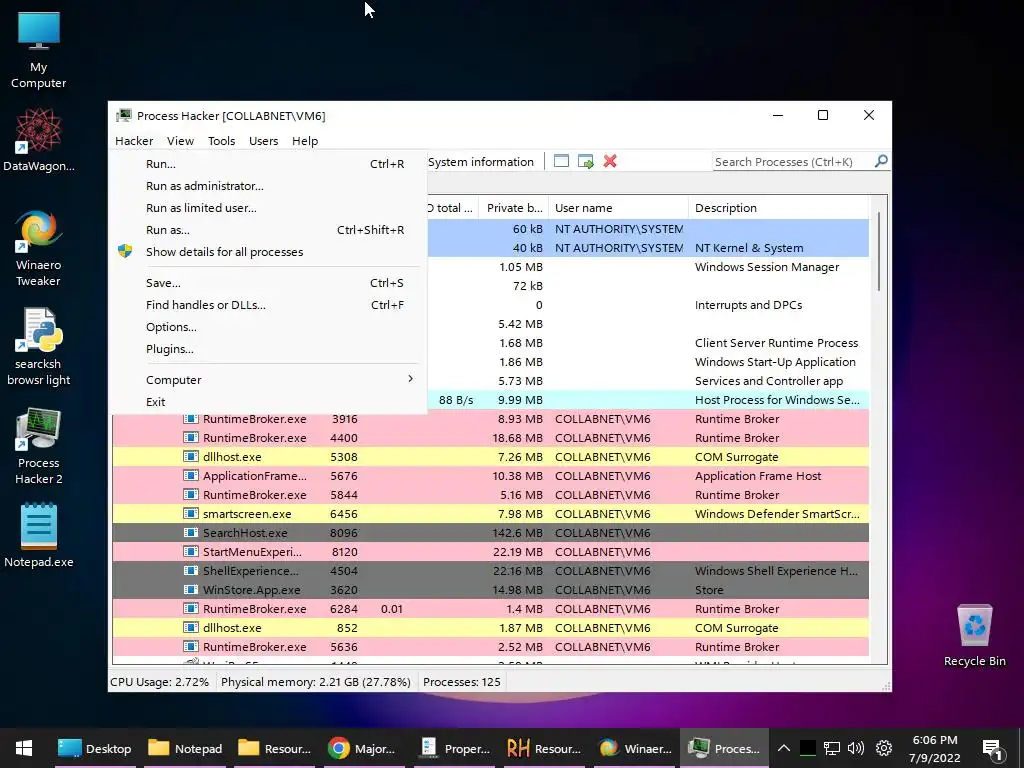Open the notification center icon
The image size is (1024, 768).
(992, 750)
